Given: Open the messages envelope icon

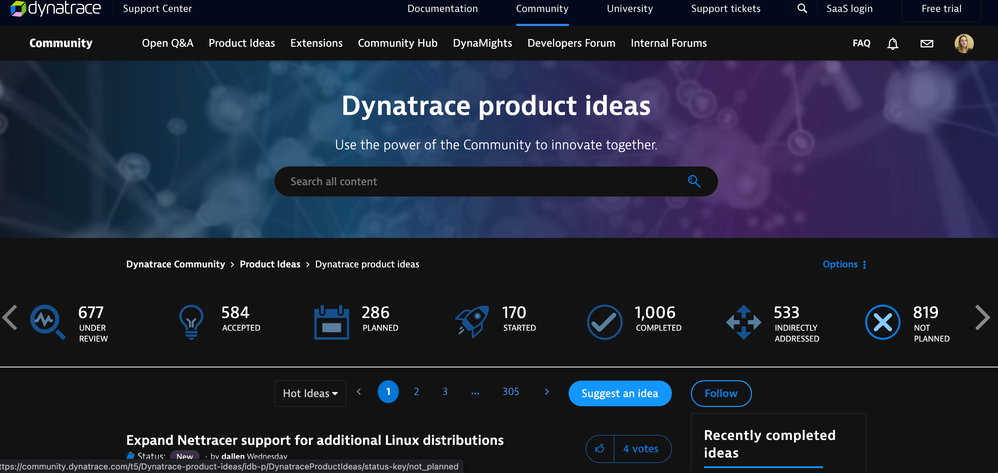Looking at the screenshot, I should click(x=926, y=44).
